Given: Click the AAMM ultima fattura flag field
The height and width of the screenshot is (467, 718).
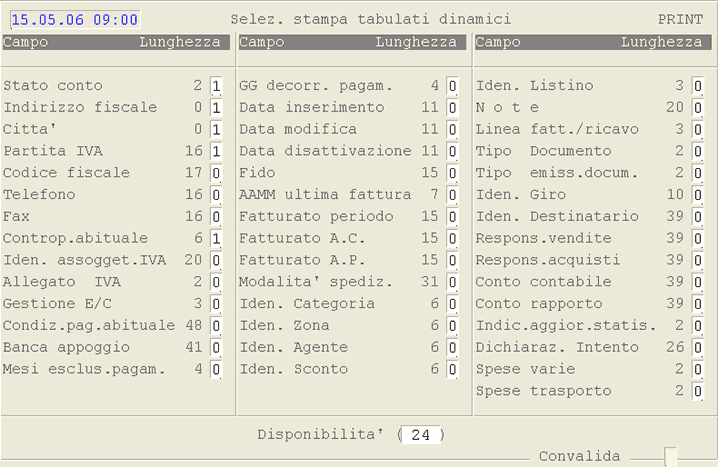Looking at the screenshot, I should pos(452,195).
